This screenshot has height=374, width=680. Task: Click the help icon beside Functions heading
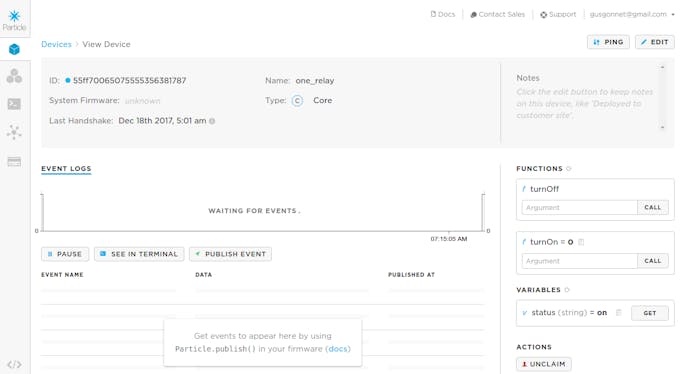tap(569, 168)
